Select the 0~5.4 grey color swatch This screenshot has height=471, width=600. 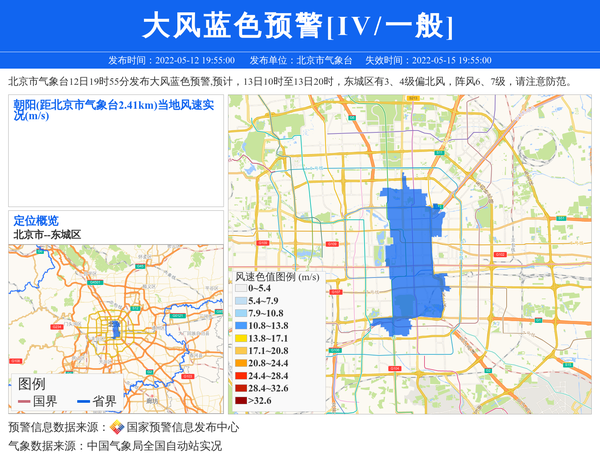pos(241,288)
